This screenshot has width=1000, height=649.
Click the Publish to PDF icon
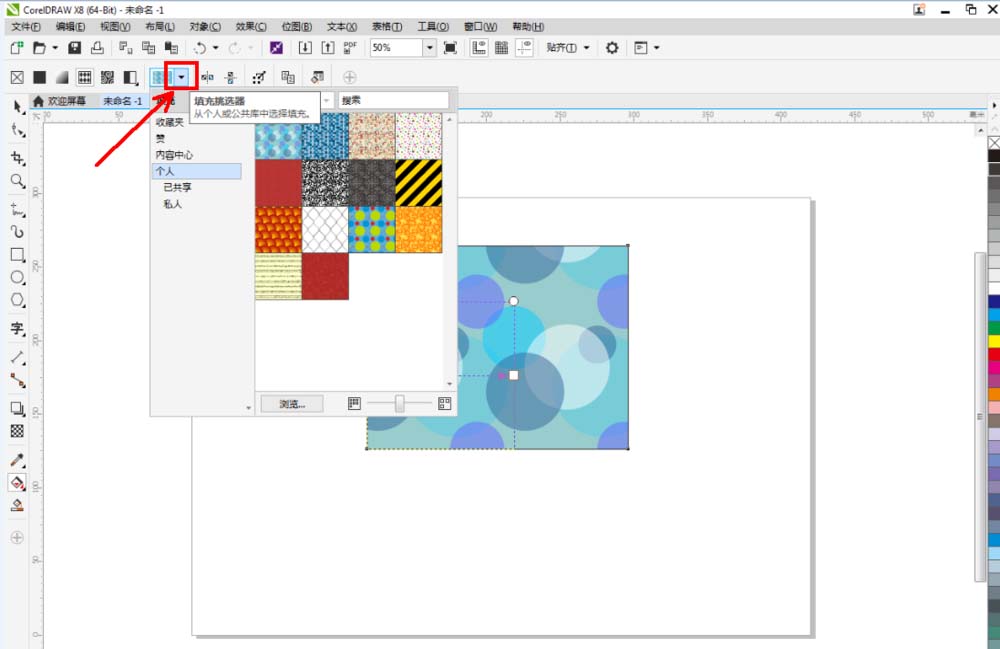[350, 48]
